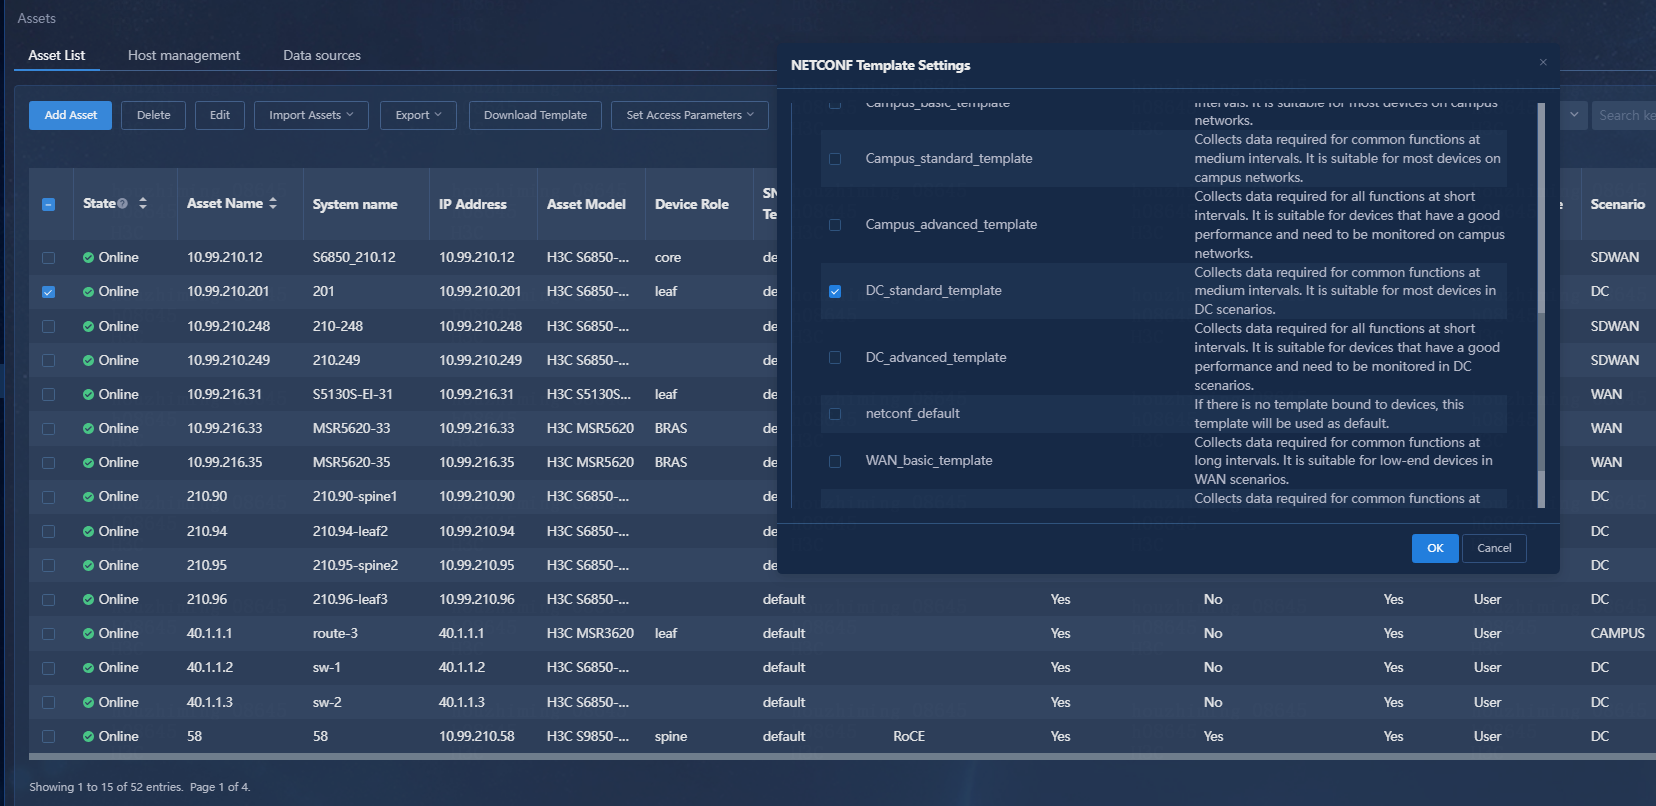Switch to the Host management tab
1656x806 pixels.
point(184,55)
